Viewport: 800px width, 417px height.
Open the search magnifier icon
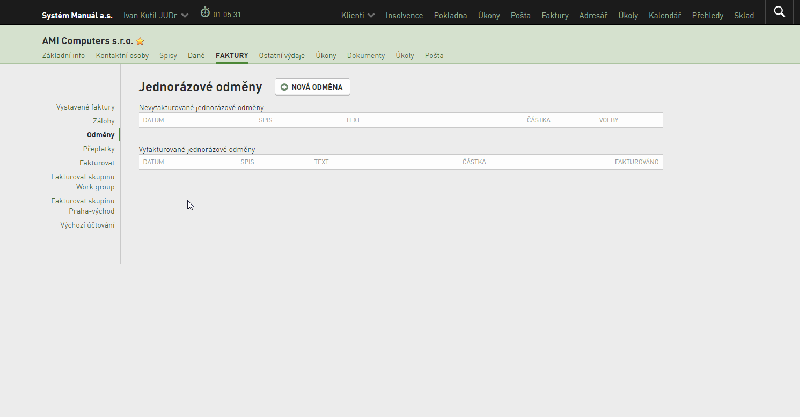pyautogui.click(x=779, y=12)
